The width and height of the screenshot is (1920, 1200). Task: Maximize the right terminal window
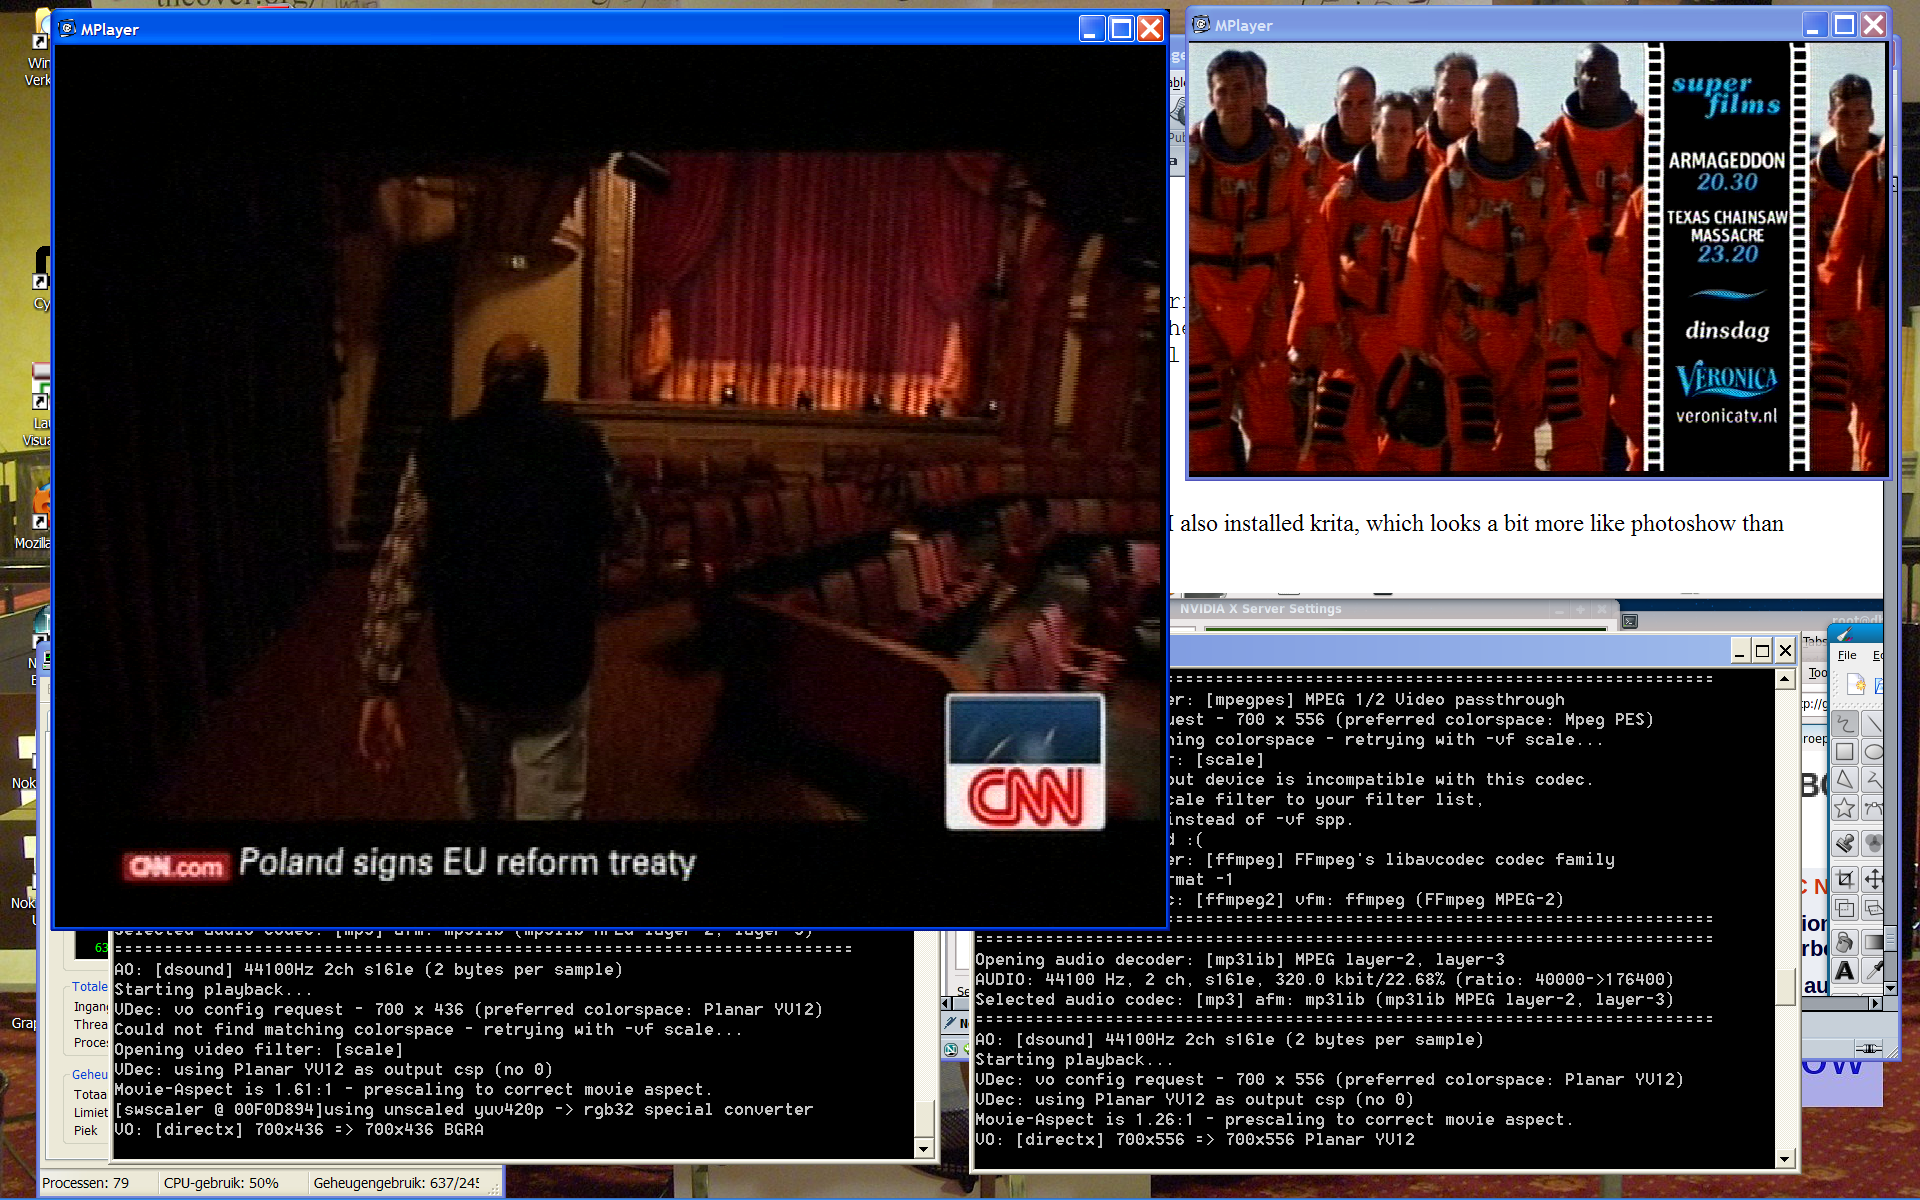[x=1762, y=651]
